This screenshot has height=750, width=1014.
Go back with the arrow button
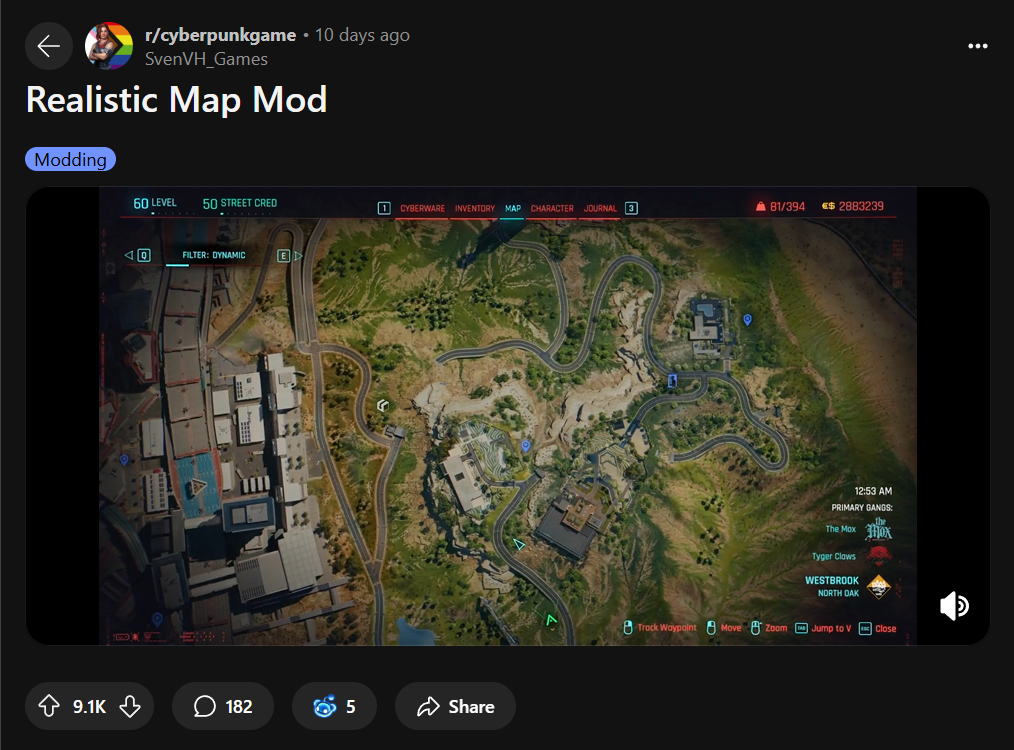49,46
